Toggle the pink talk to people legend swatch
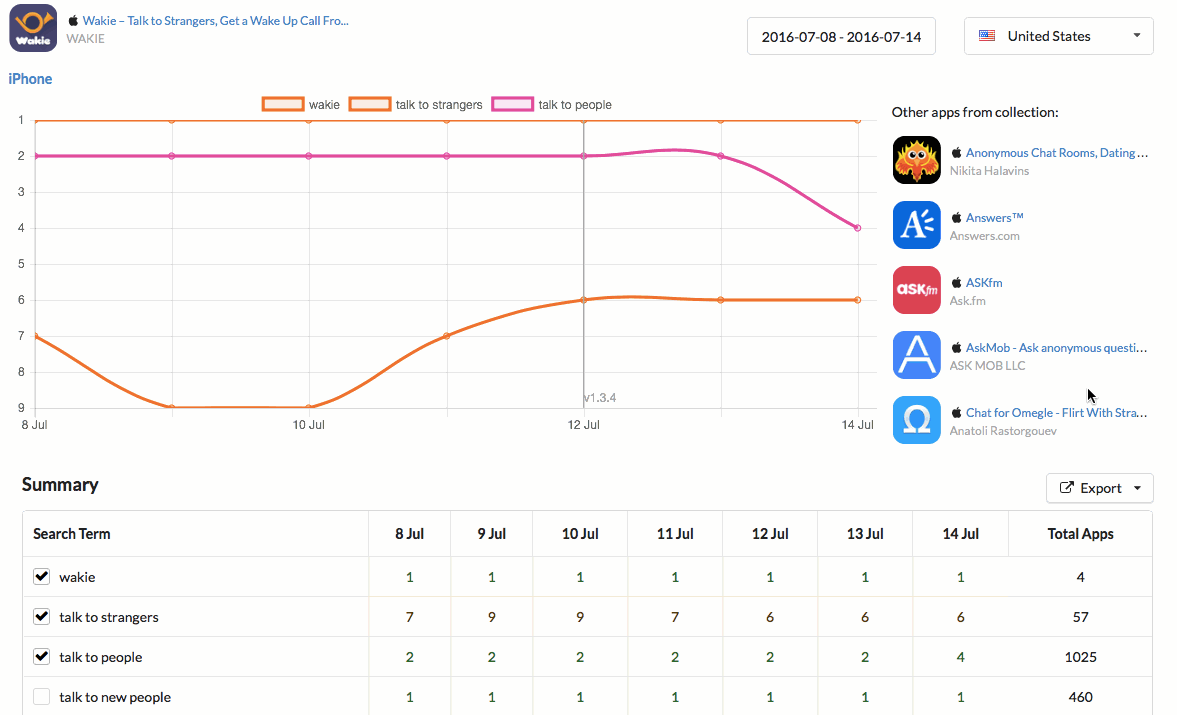Viewport: 1177px width, 715px height. pos(513,104)
